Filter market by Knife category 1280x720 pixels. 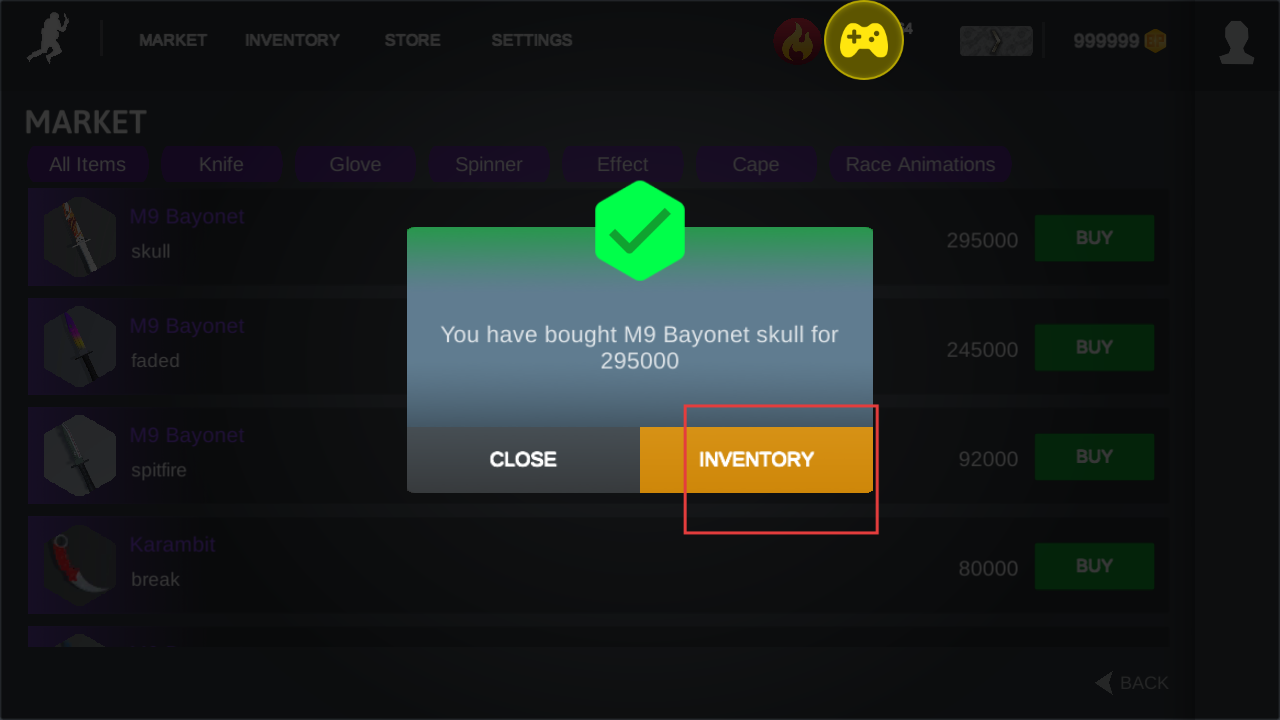tap(221, 165)
